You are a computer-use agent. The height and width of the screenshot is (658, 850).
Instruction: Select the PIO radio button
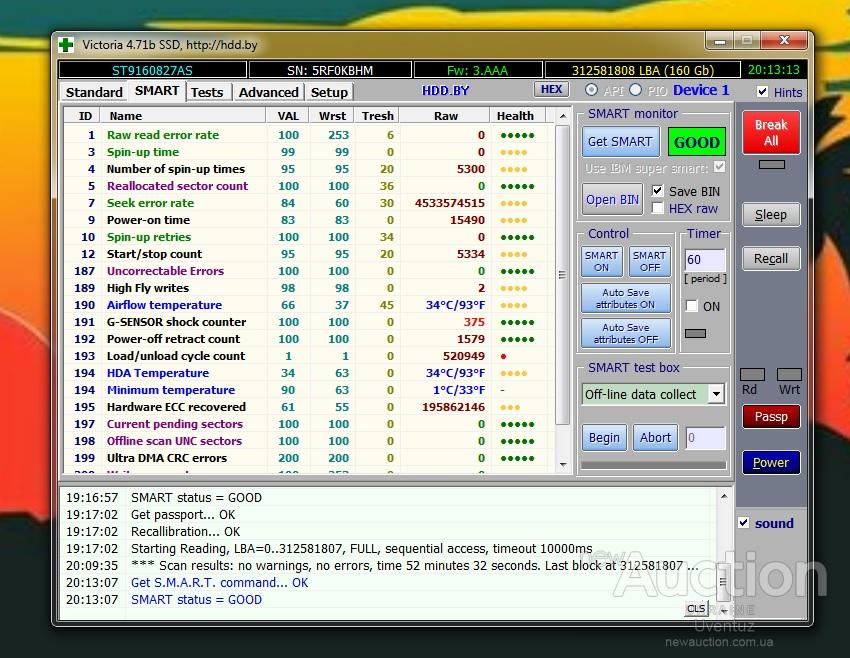click(636, 90)
